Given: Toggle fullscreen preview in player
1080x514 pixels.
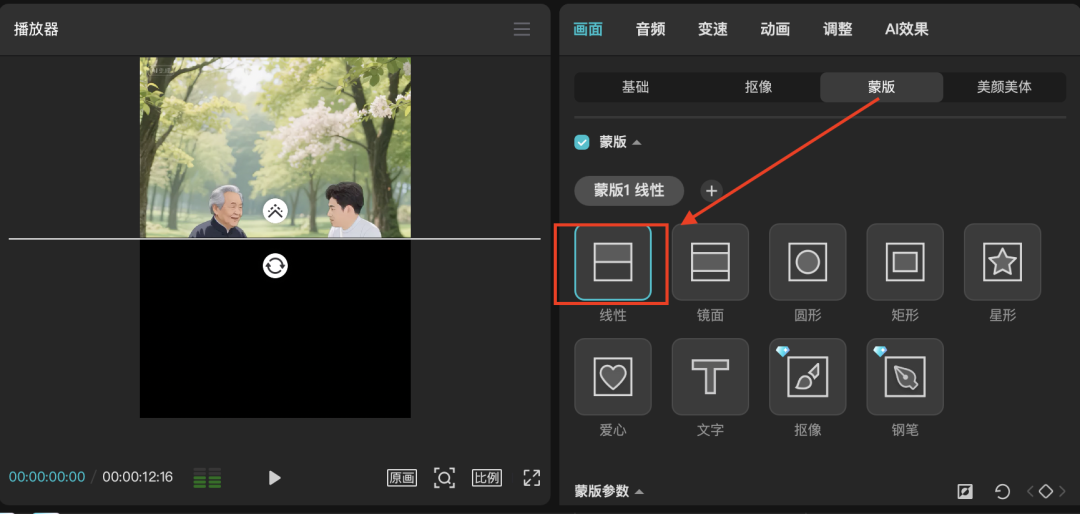Looking at the screenshot, I should 532,477.
